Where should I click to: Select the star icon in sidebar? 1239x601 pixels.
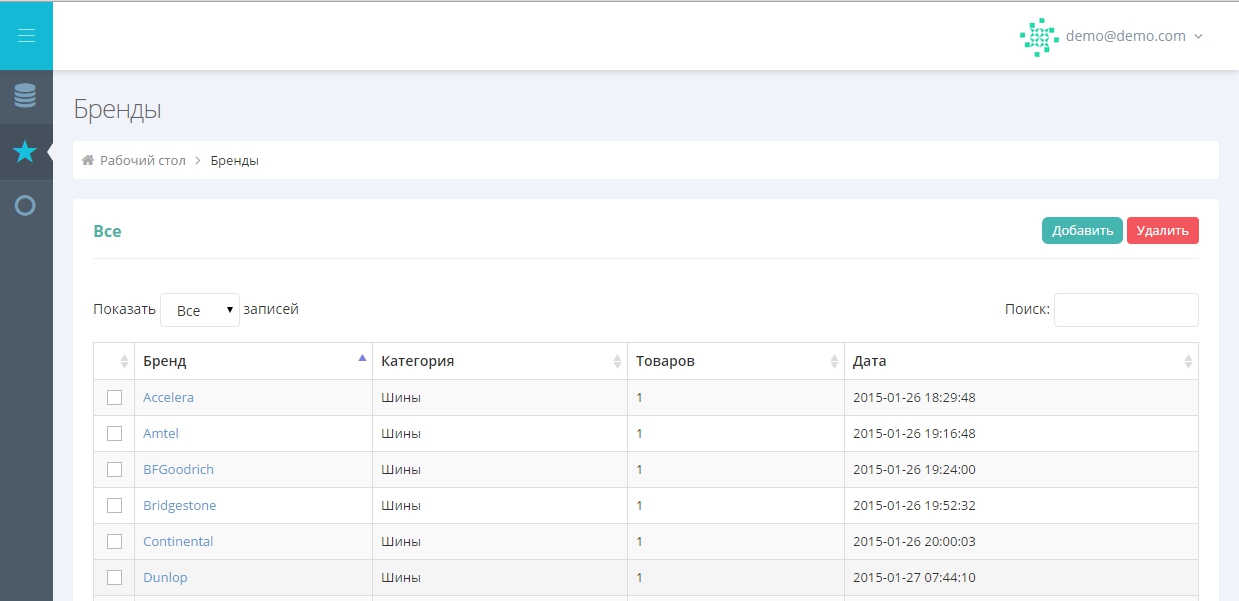tap(26, 152)
